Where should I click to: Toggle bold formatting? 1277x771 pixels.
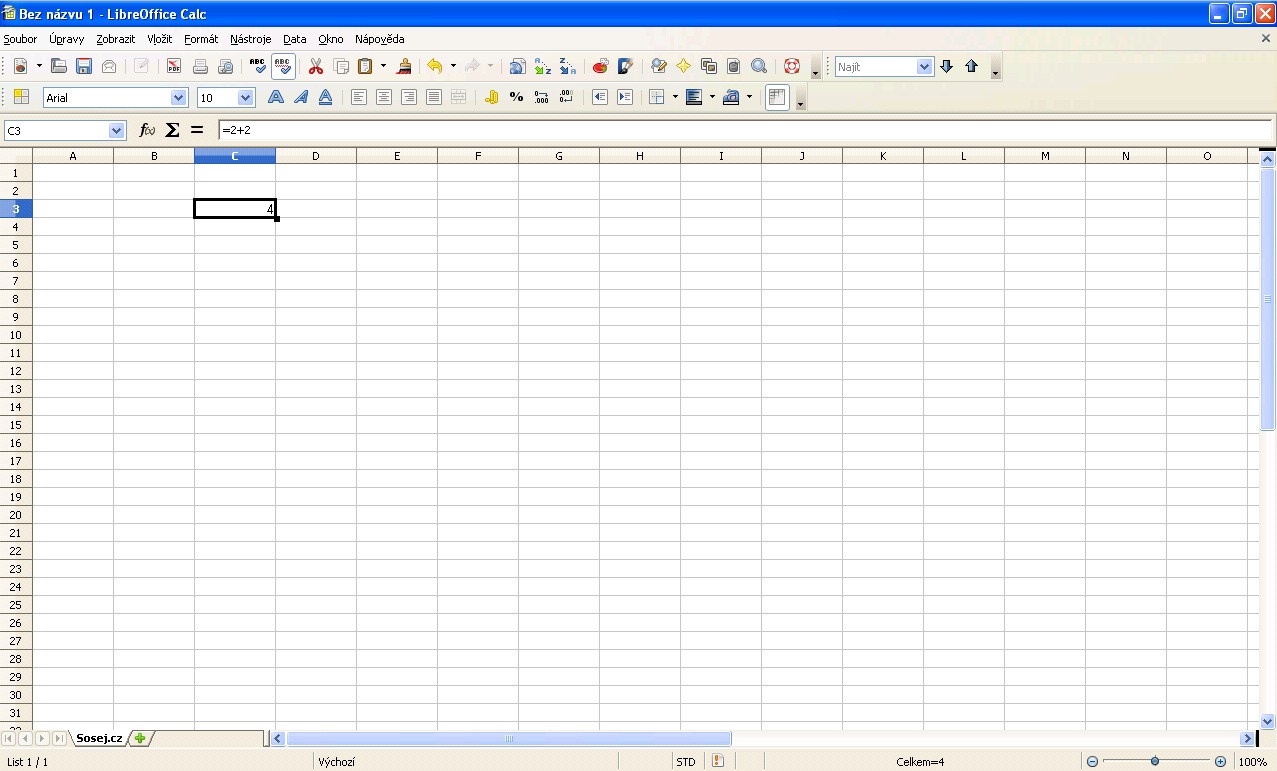[x=275, y=97]
